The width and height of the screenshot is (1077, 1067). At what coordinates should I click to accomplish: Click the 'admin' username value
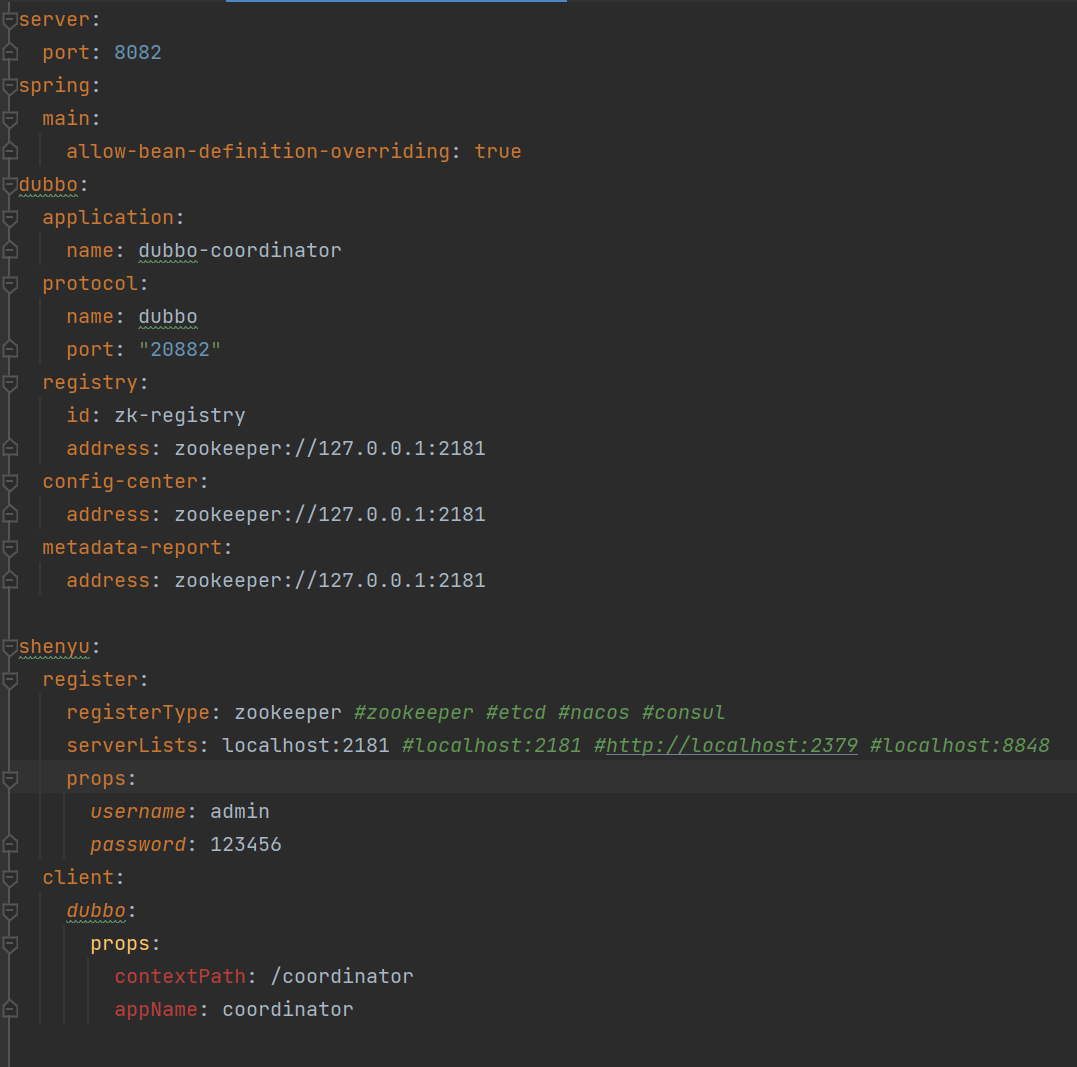coord(240,811)
